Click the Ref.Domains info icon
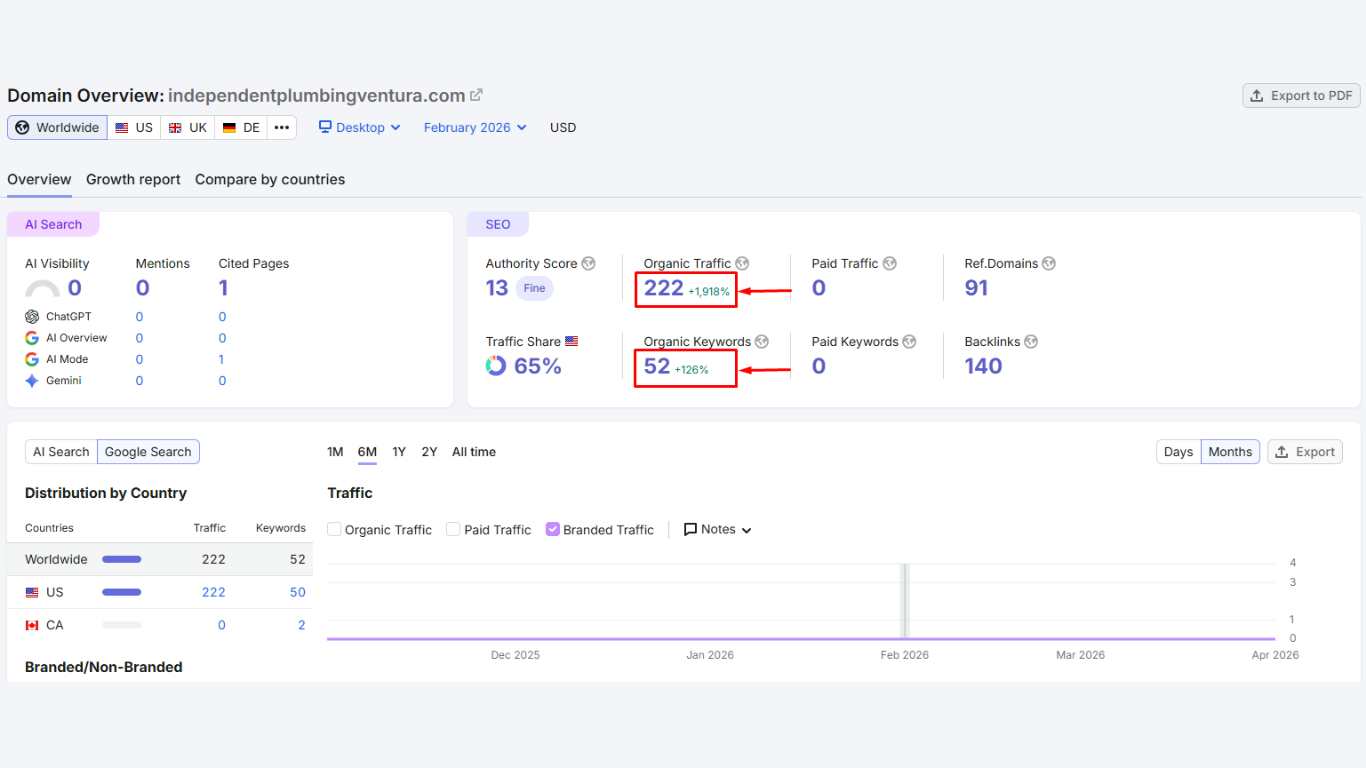This screenshot has width=1366, height=768. click(x=1048, y=264)
